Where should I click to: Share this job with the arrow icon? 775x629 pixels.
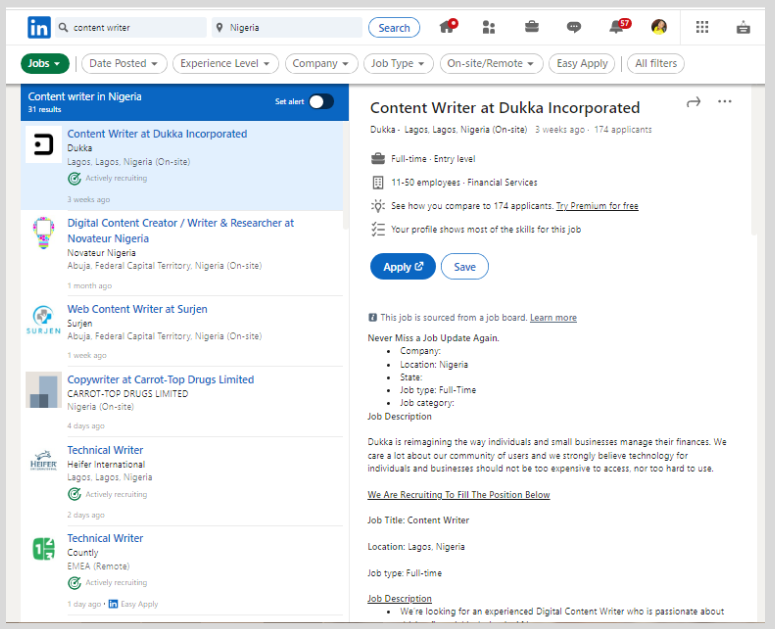click(x=693, y=102)
